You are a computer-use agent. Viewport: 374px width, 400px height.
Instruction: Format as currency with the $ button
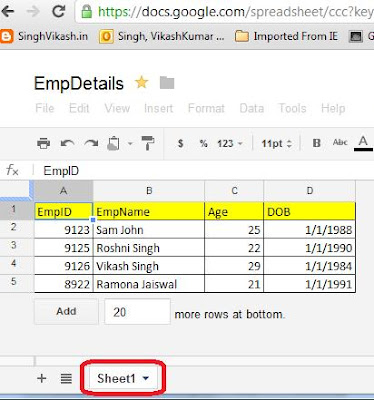click(181, 143)
